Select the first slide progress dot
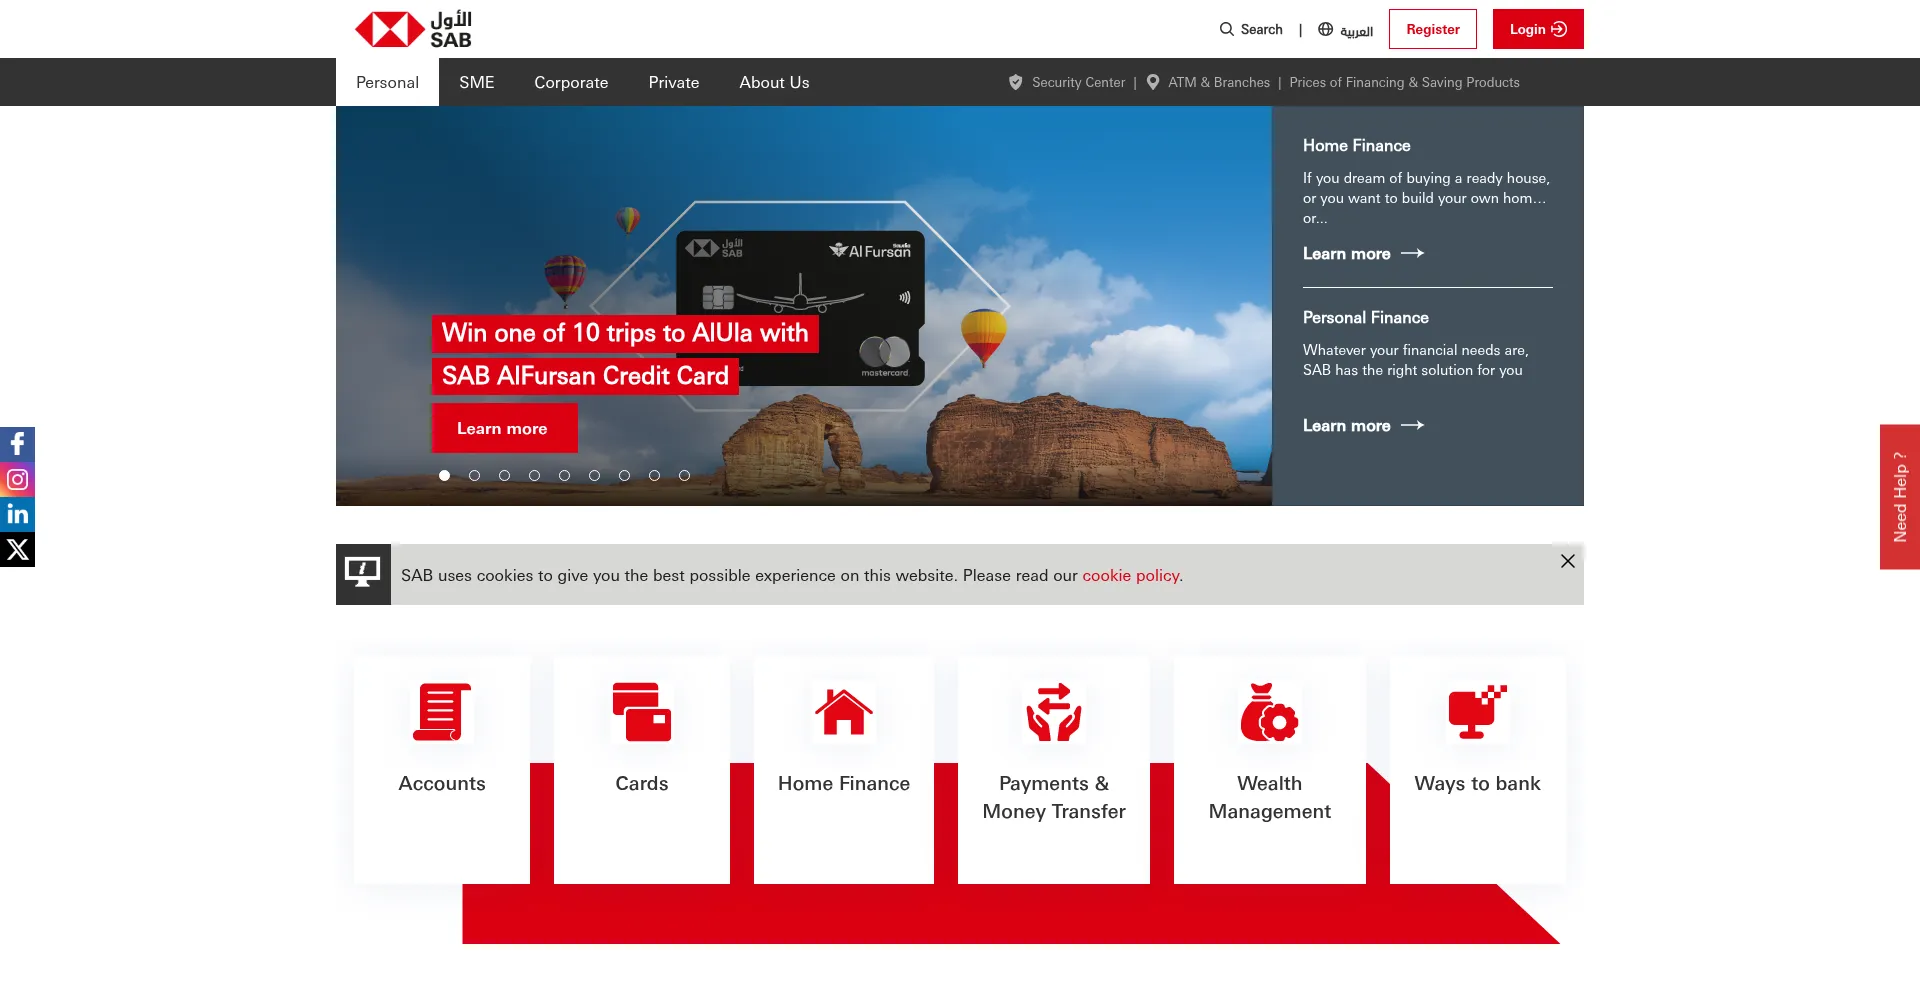 pyautogui.click(x=444, y=476)
